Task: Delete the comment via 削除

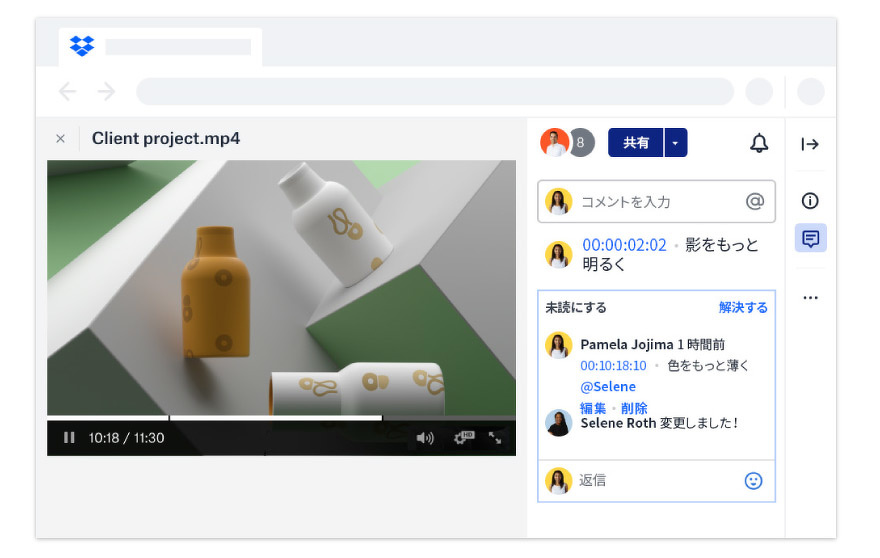Action: coord(634,408)
